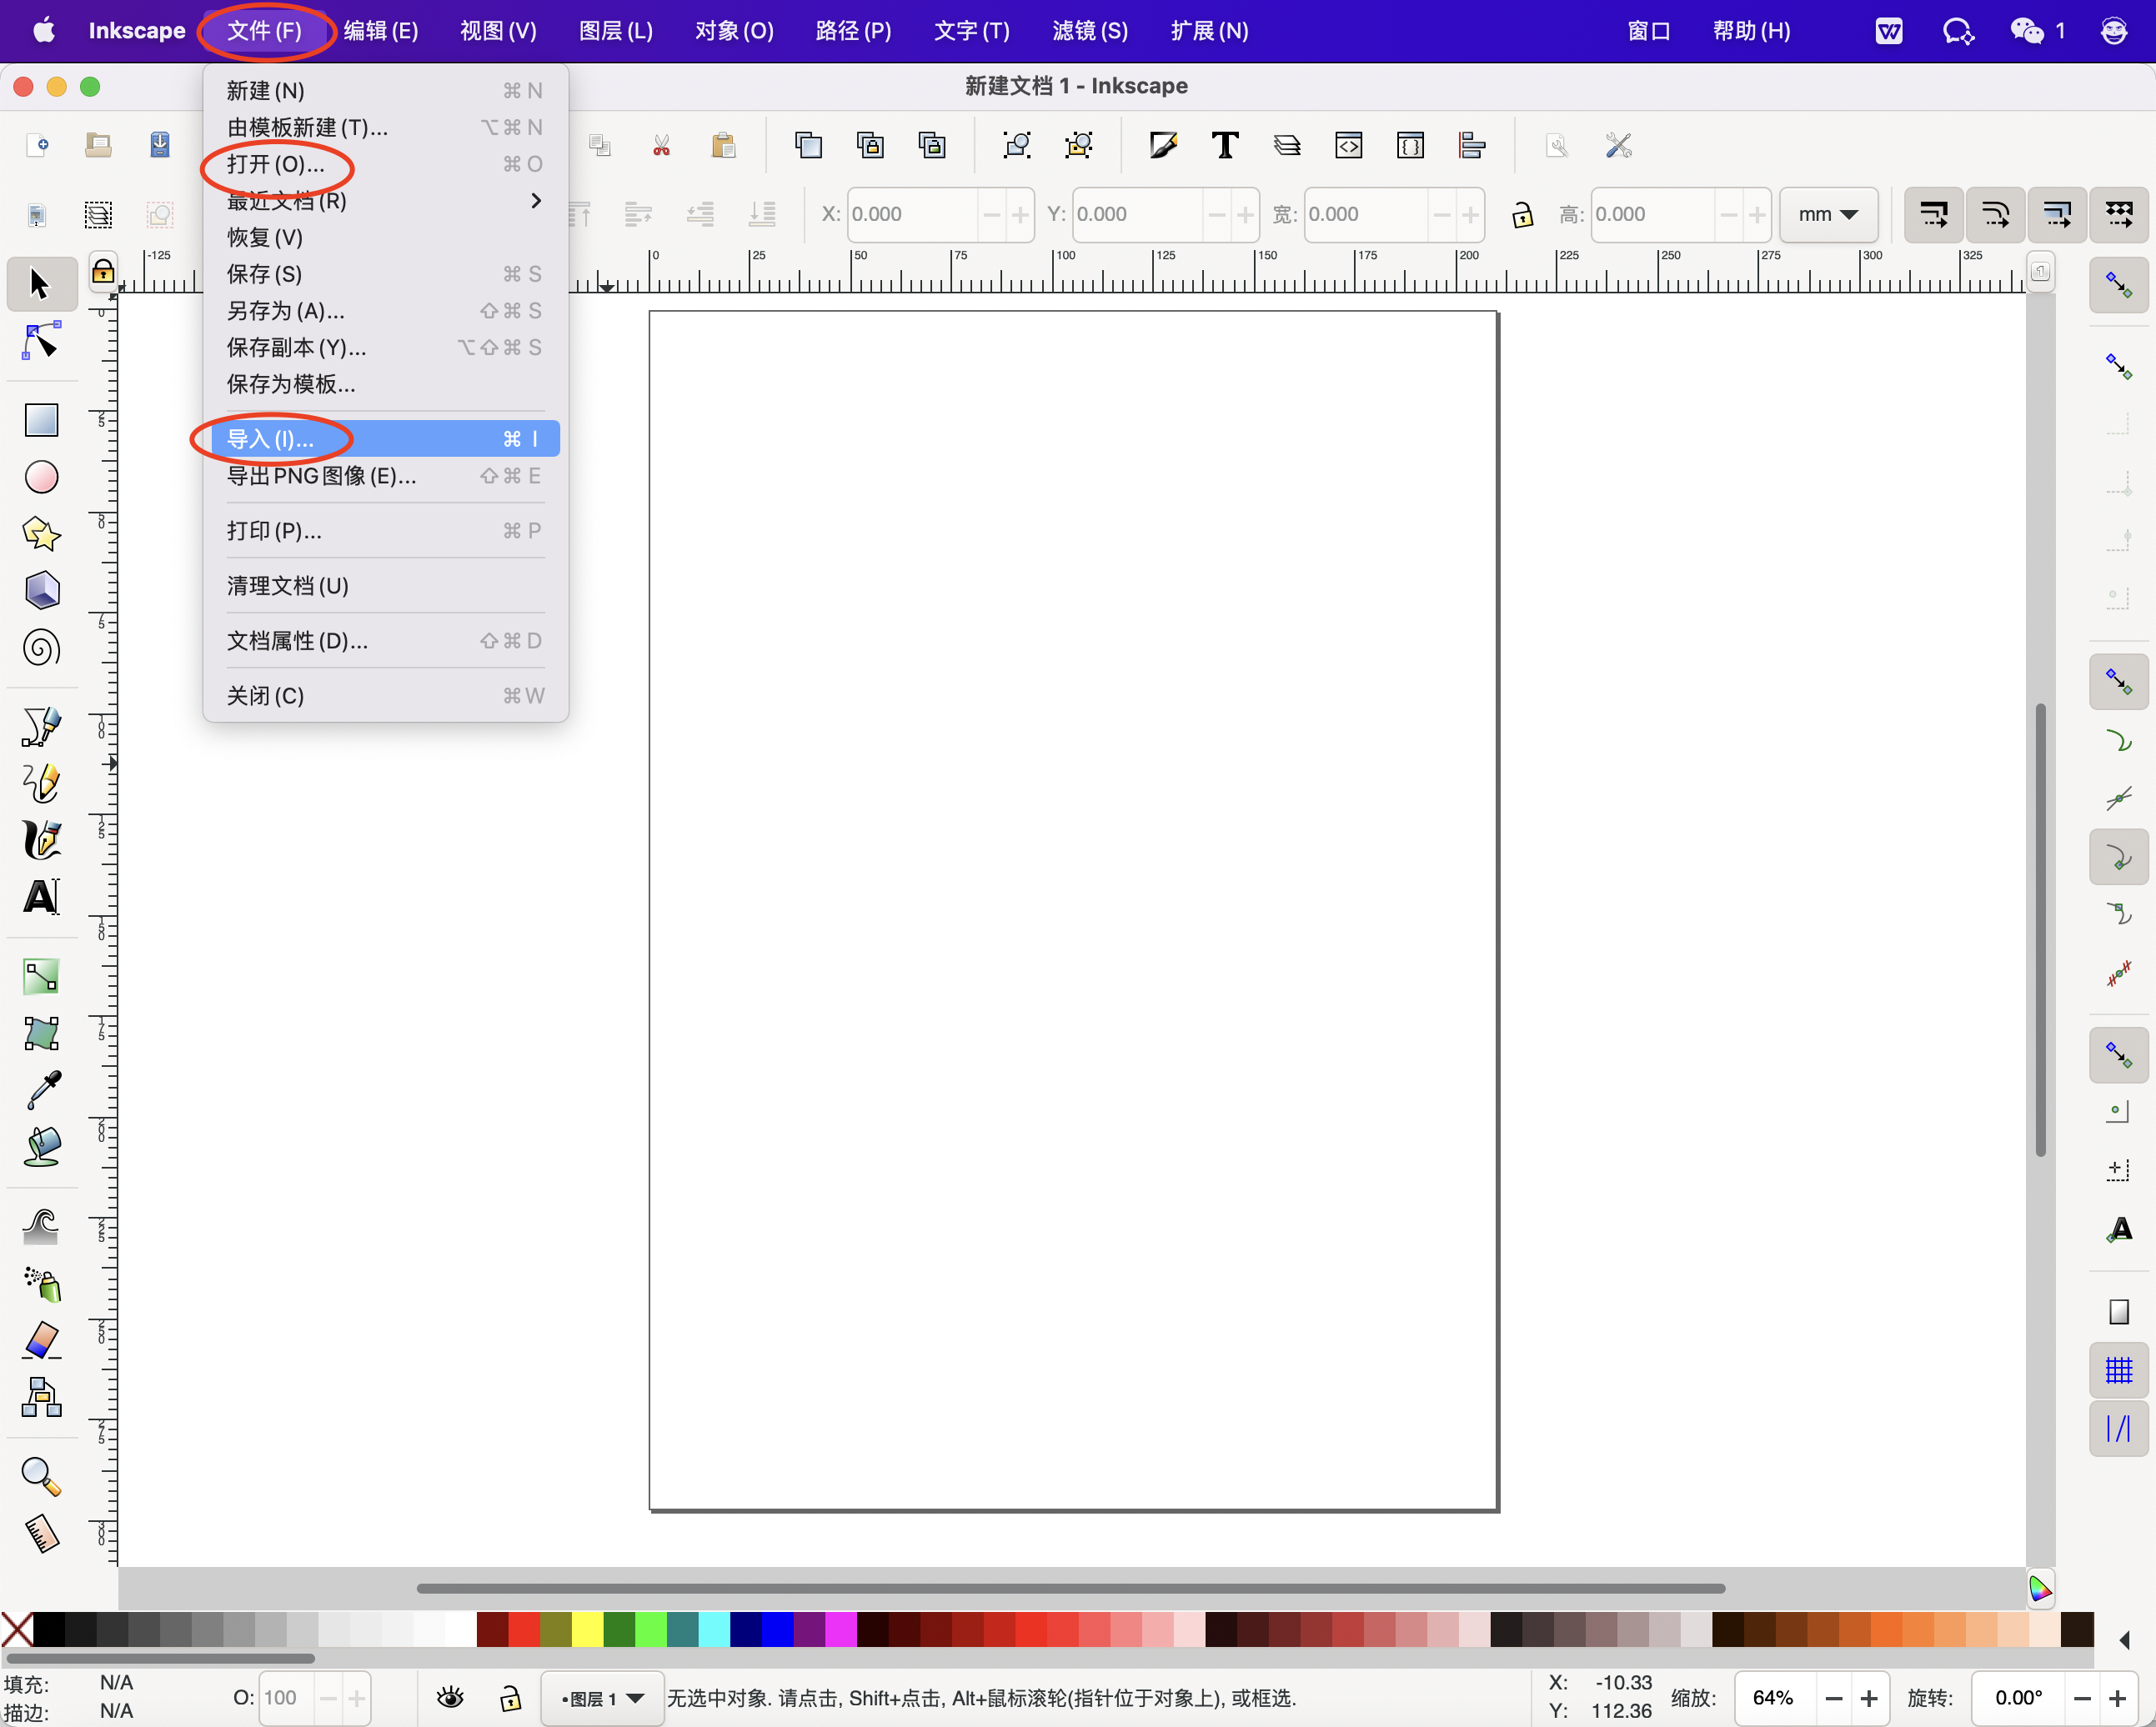Select the Zoom magnifier tool
This screenshot has height=1727, width=2156.
tap(41, 1477)
